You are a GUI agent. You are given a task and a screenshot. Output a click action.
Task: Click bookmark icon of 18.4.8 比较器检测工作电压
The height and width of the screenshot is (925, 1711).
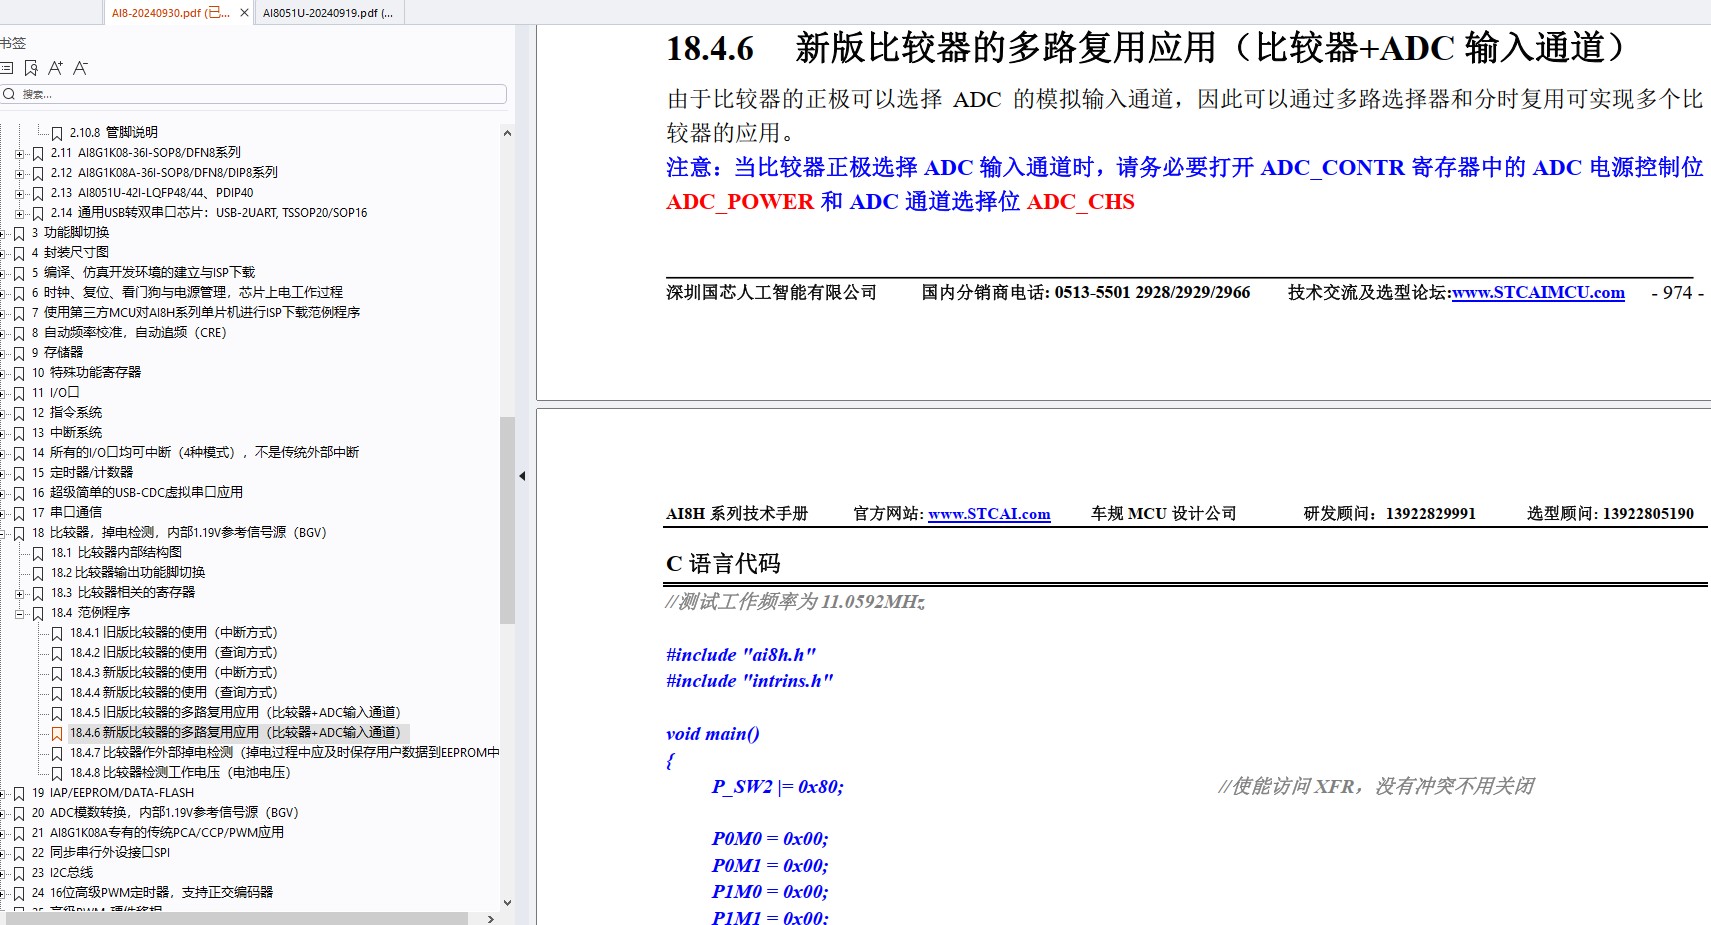click(x=57, y=773)
